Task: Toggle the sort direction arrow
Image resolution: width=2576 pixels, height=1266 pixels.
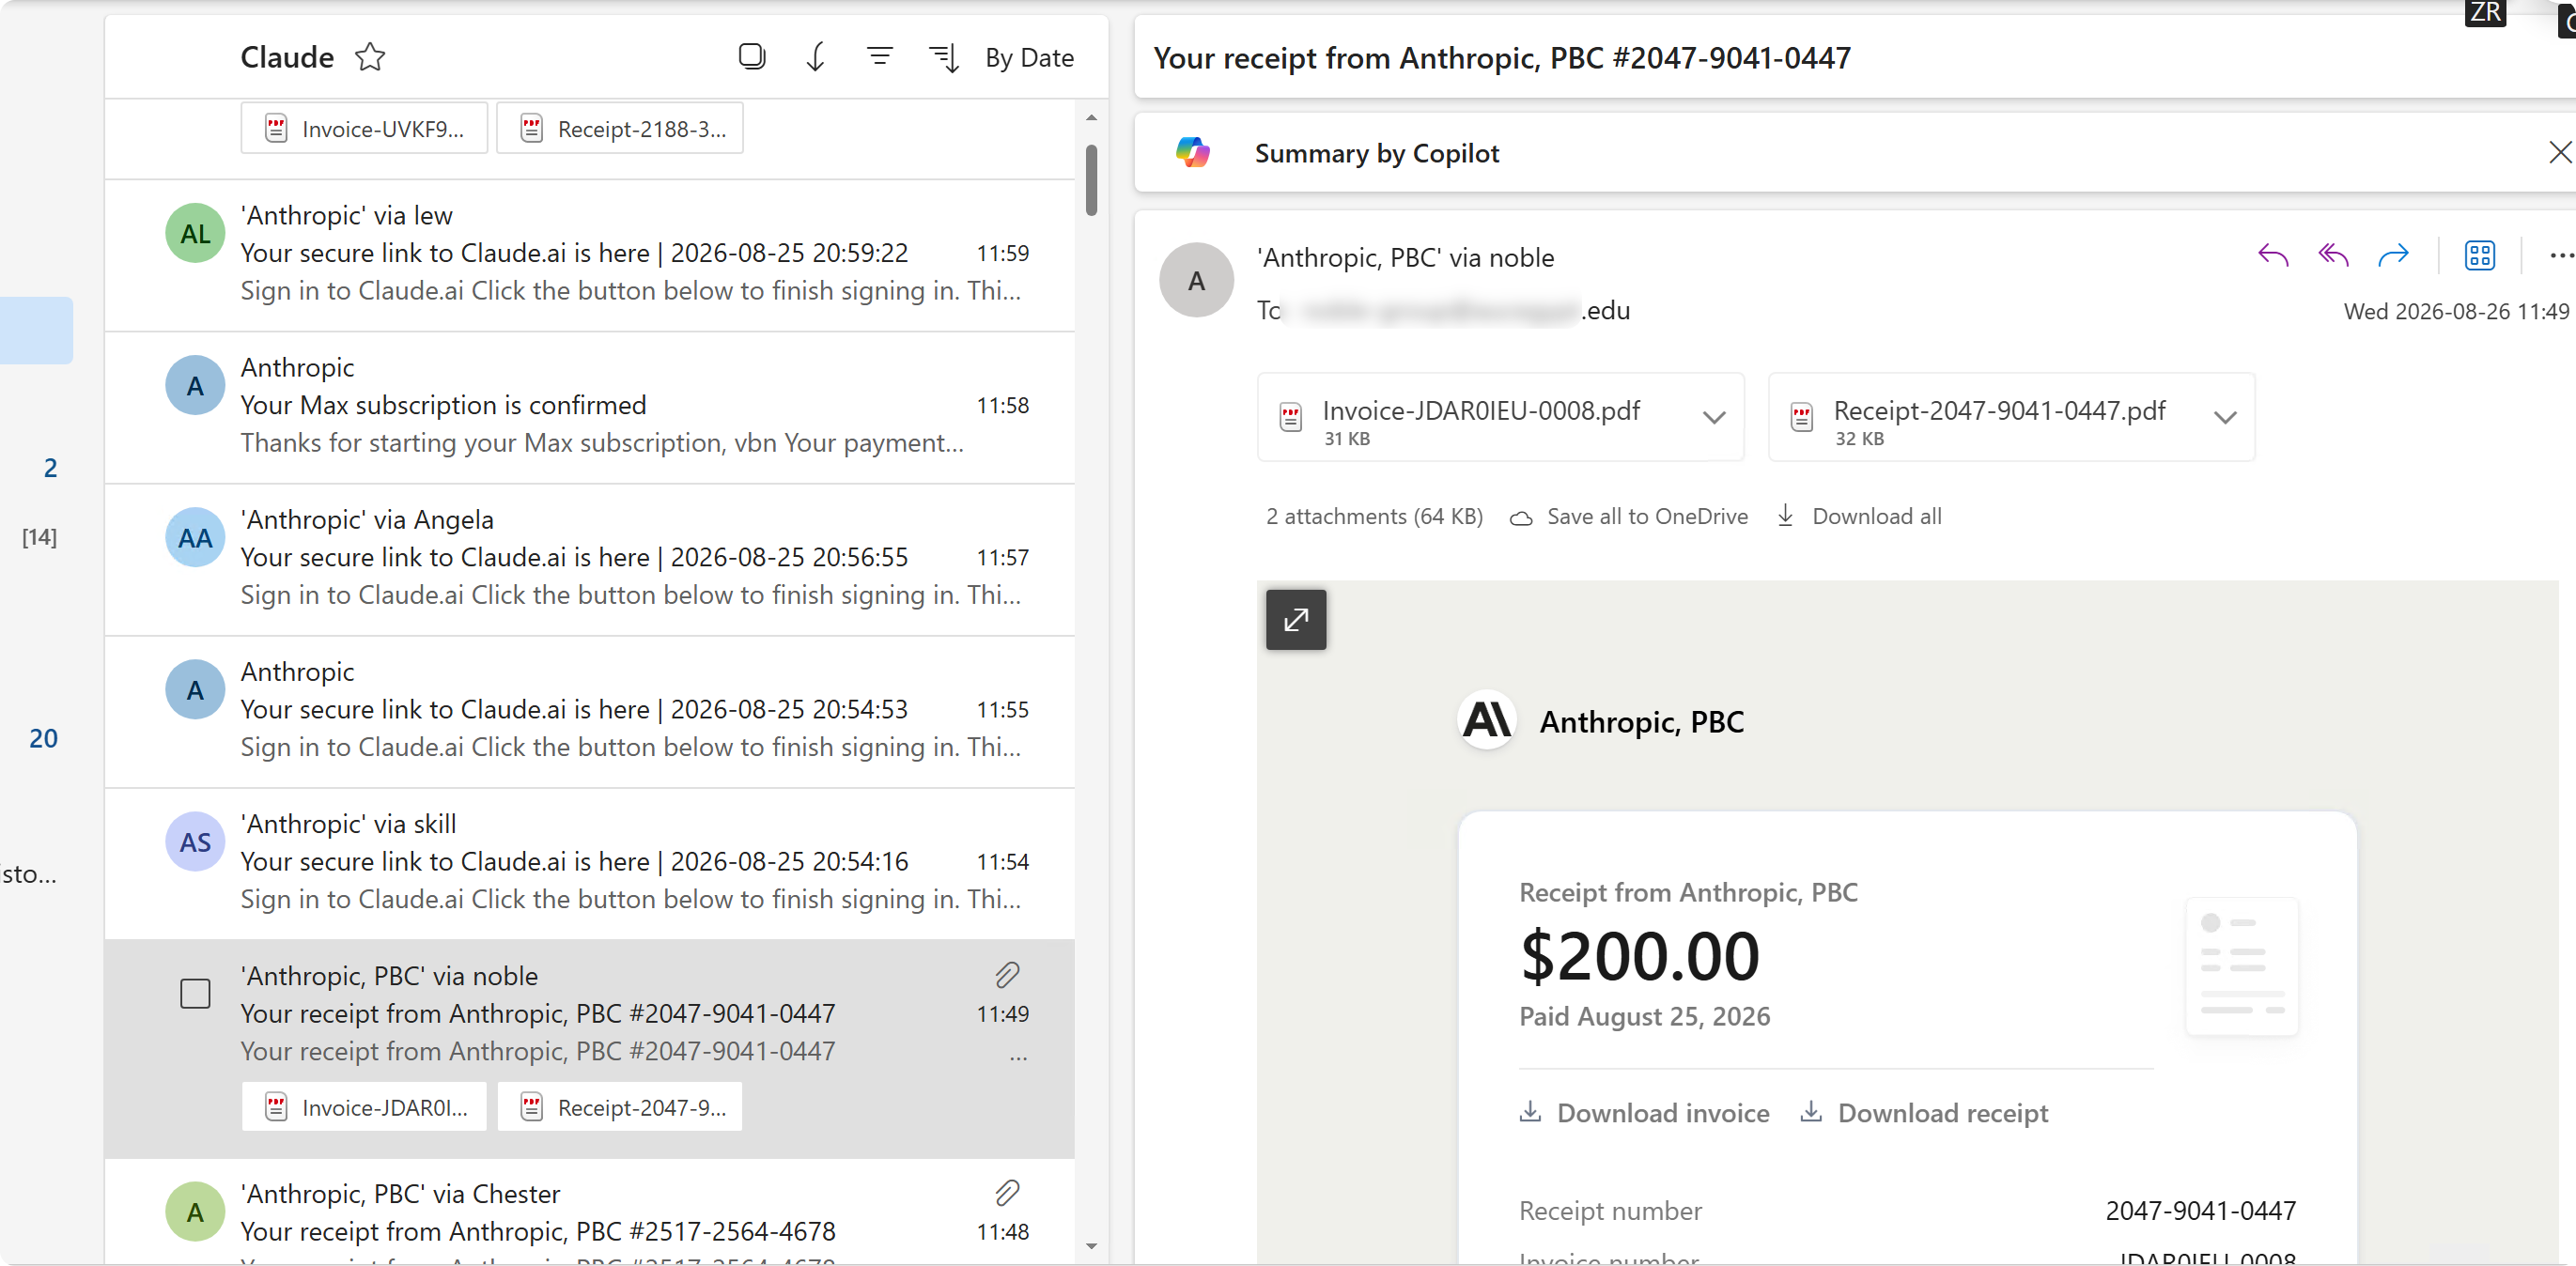Action: pos(815,57)
